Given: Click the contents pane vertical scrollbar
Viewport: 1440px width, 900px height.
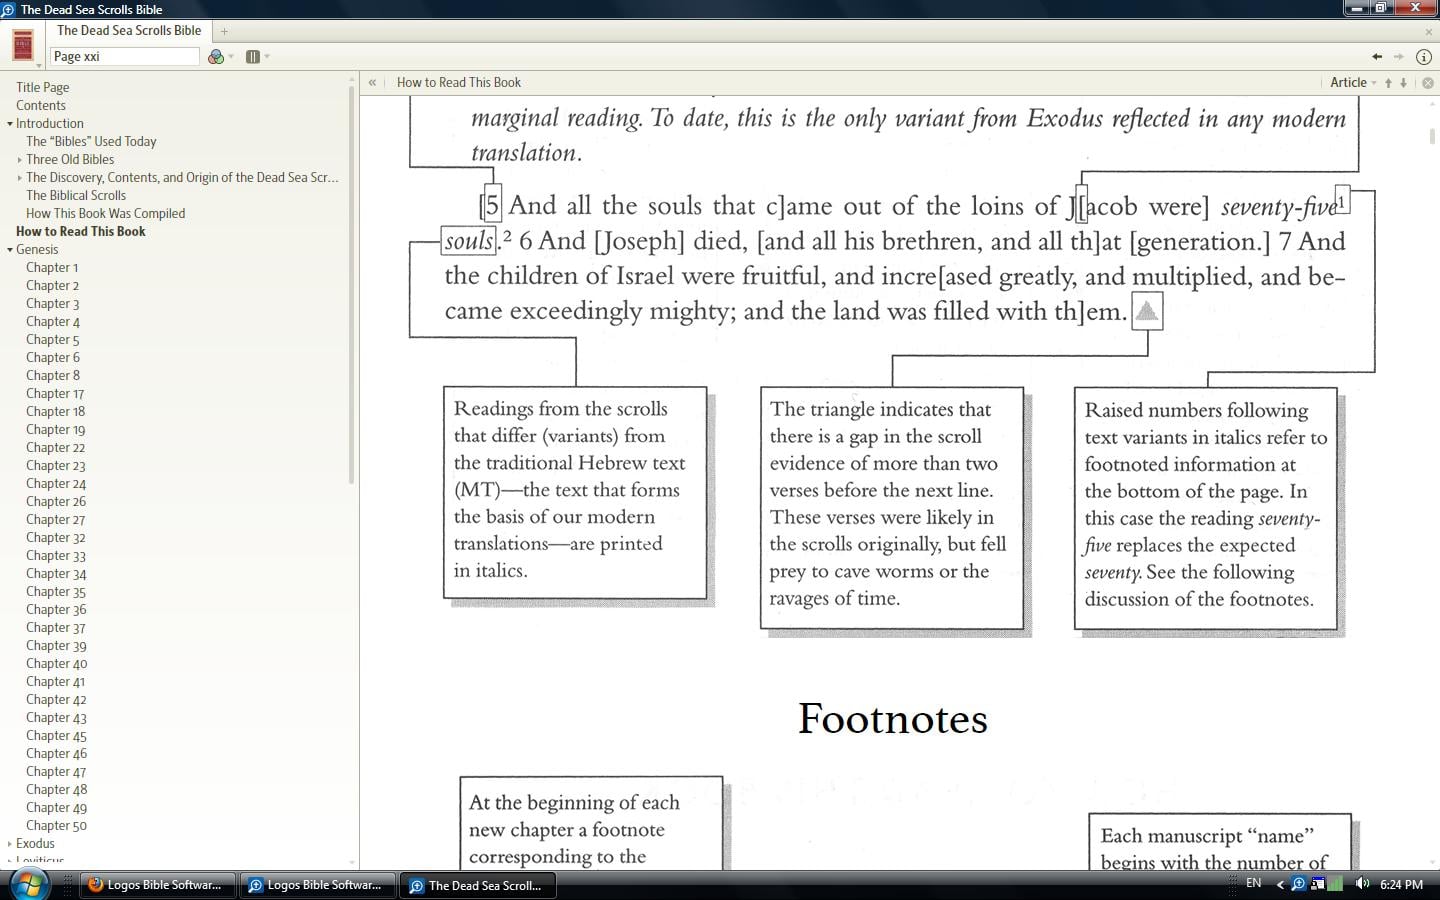Looking at the screenshot, I should 351,285.
